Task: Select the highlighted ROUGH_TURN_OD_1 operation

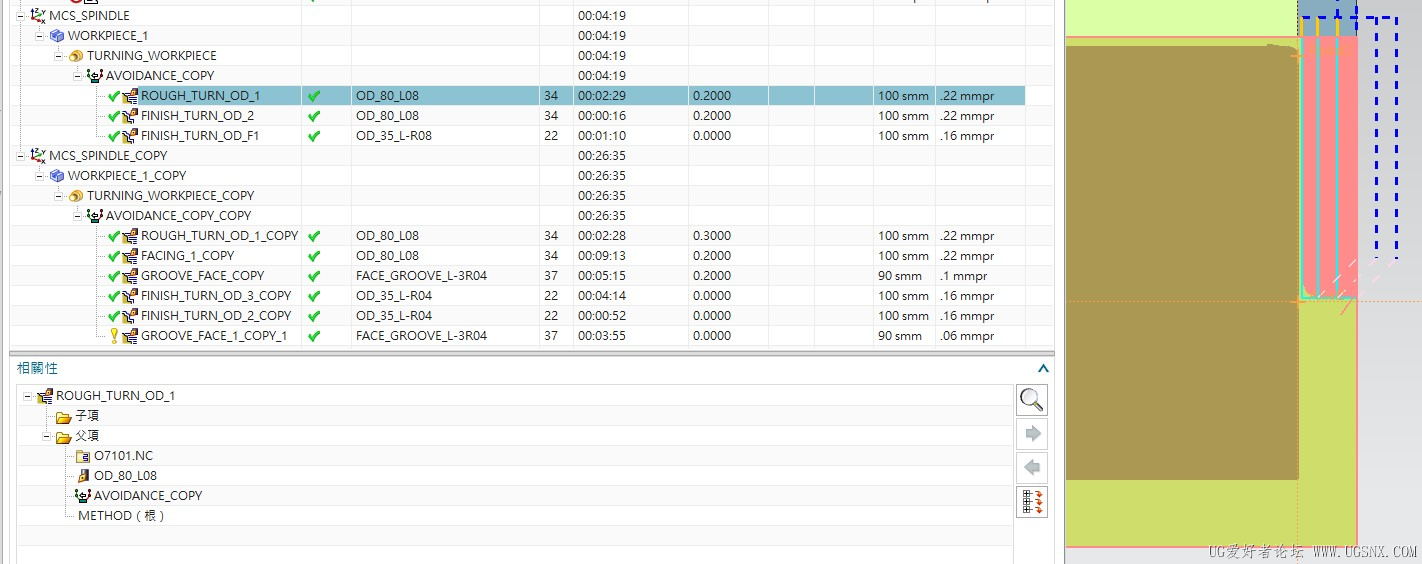Action: pyautogui.click(x=200, y=95)
